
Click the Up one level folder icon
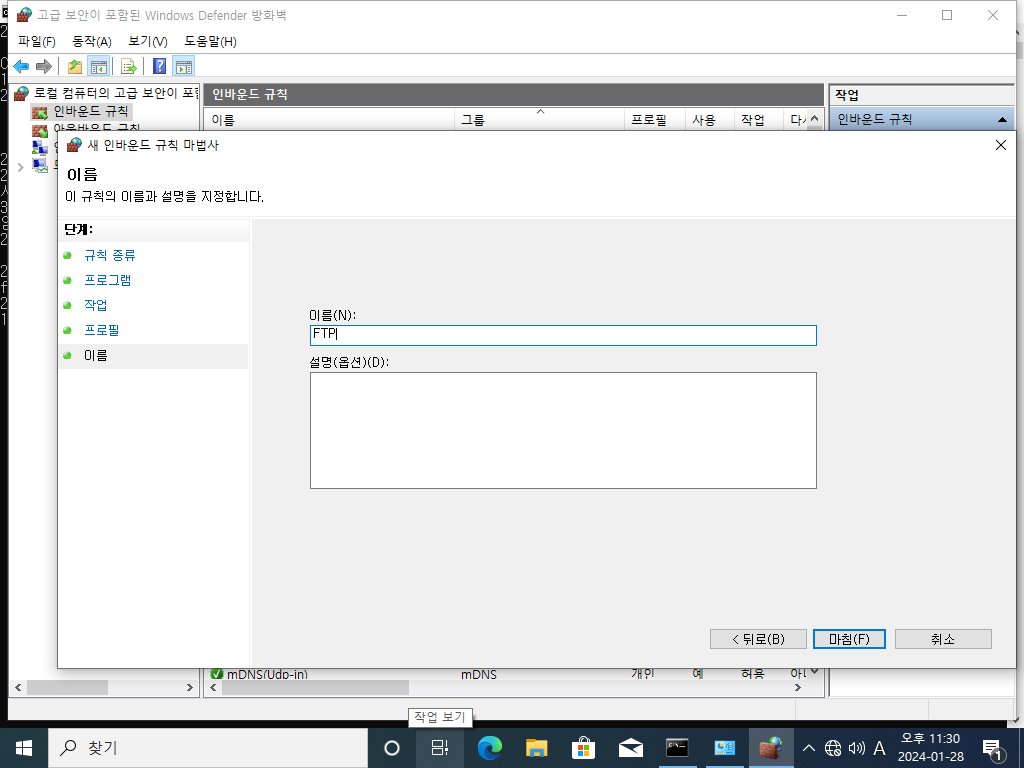75,66
